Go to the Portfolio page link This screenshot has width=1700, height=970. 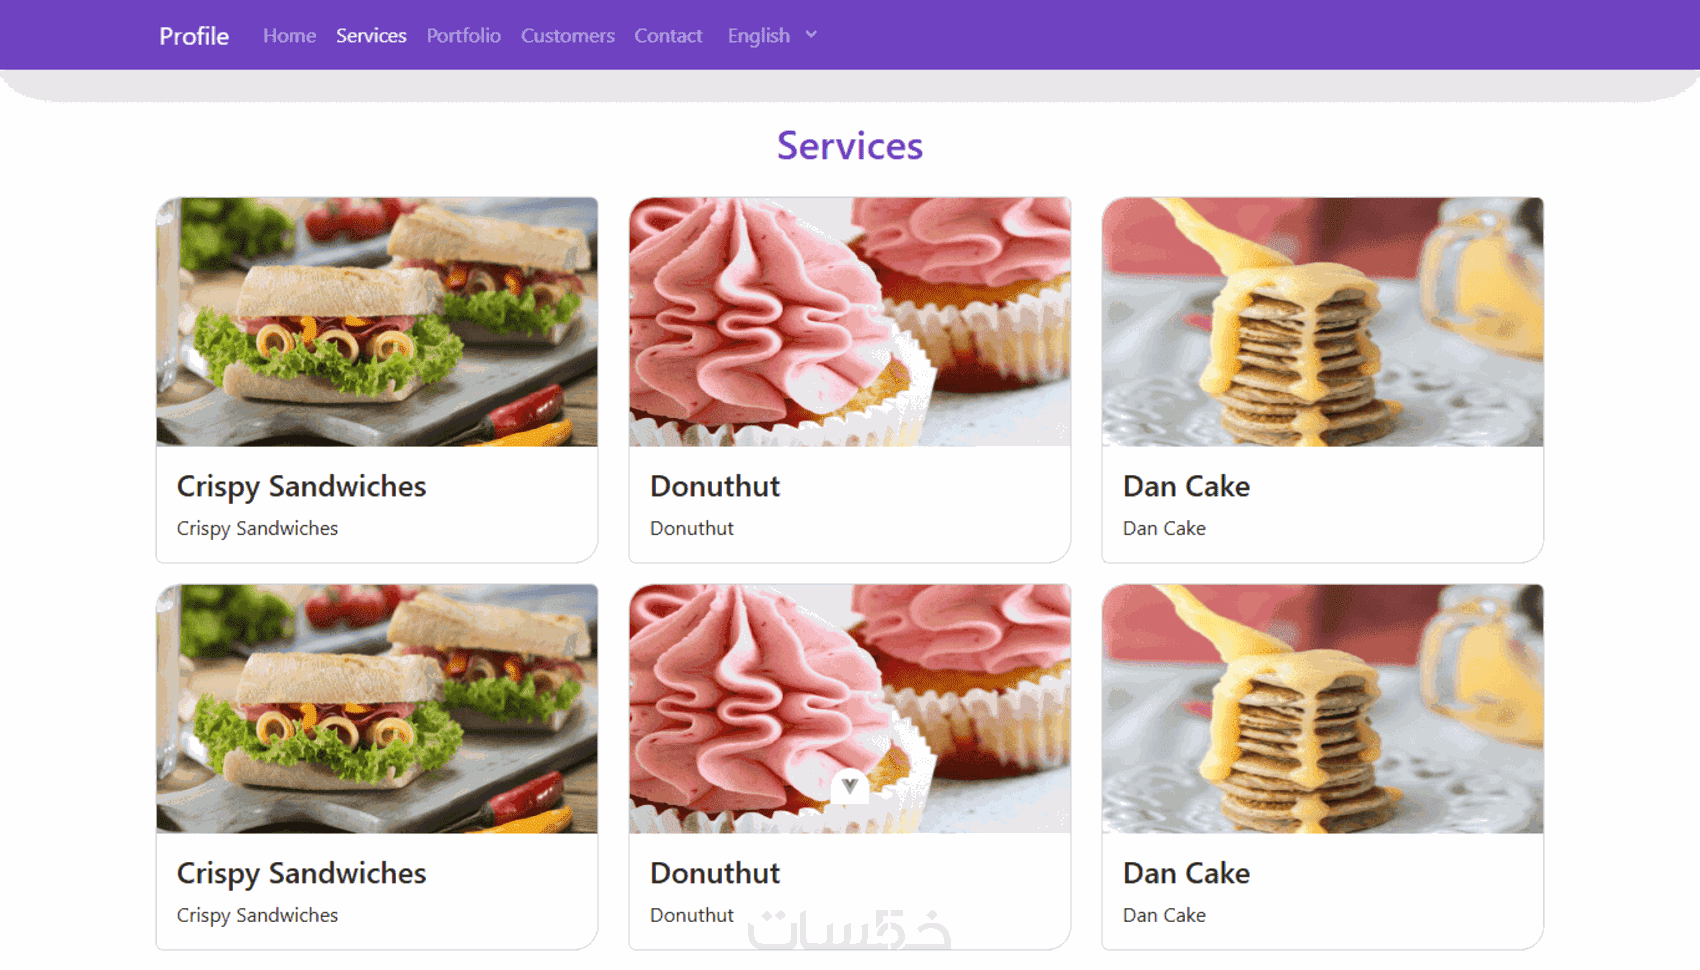click(463, 35)
